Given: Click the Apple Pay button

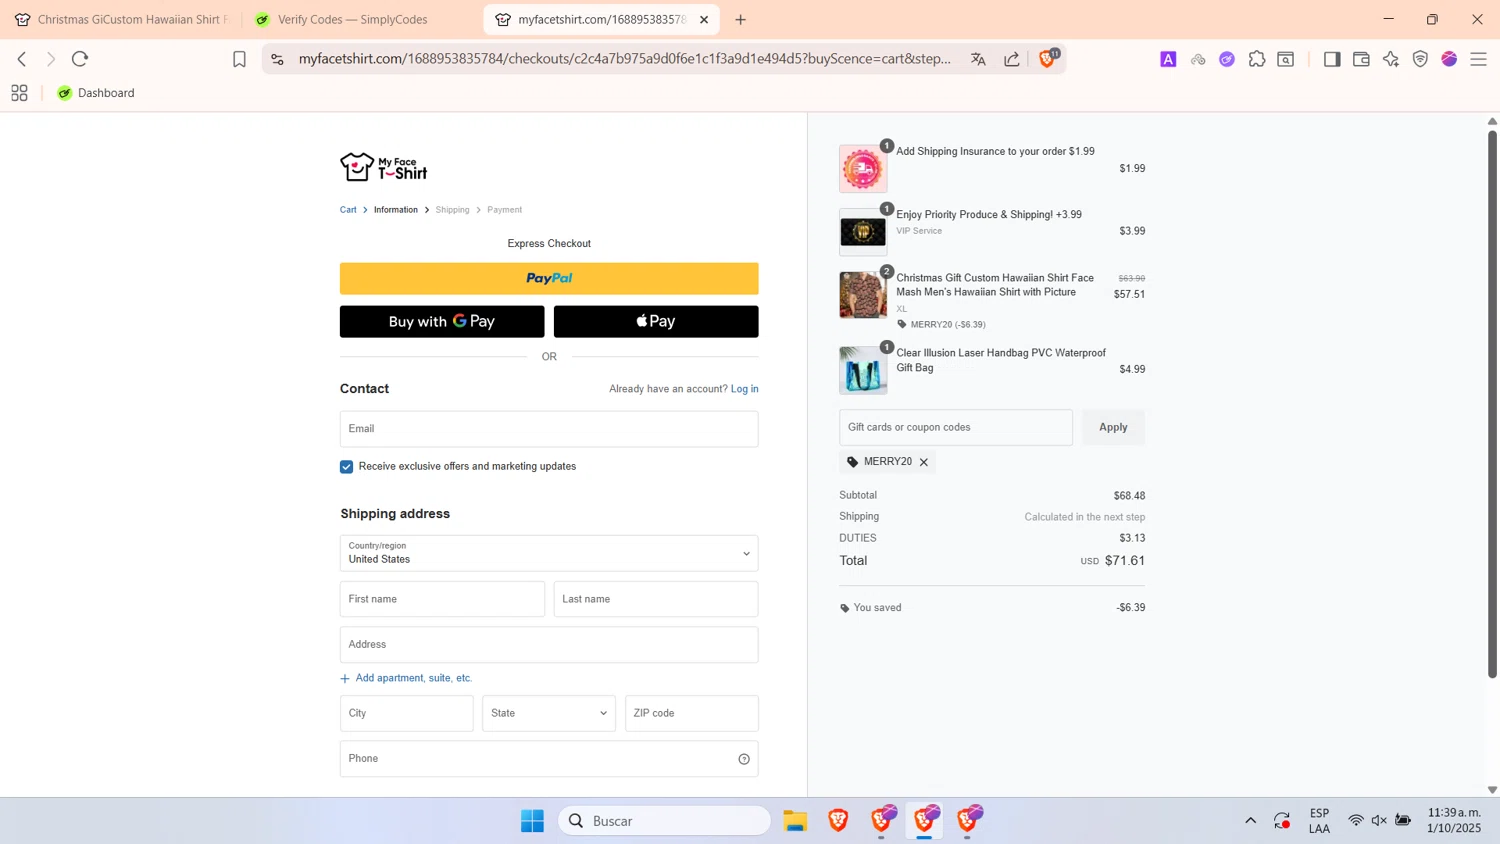Looking at the screenshot, I should tap(656, 322).
